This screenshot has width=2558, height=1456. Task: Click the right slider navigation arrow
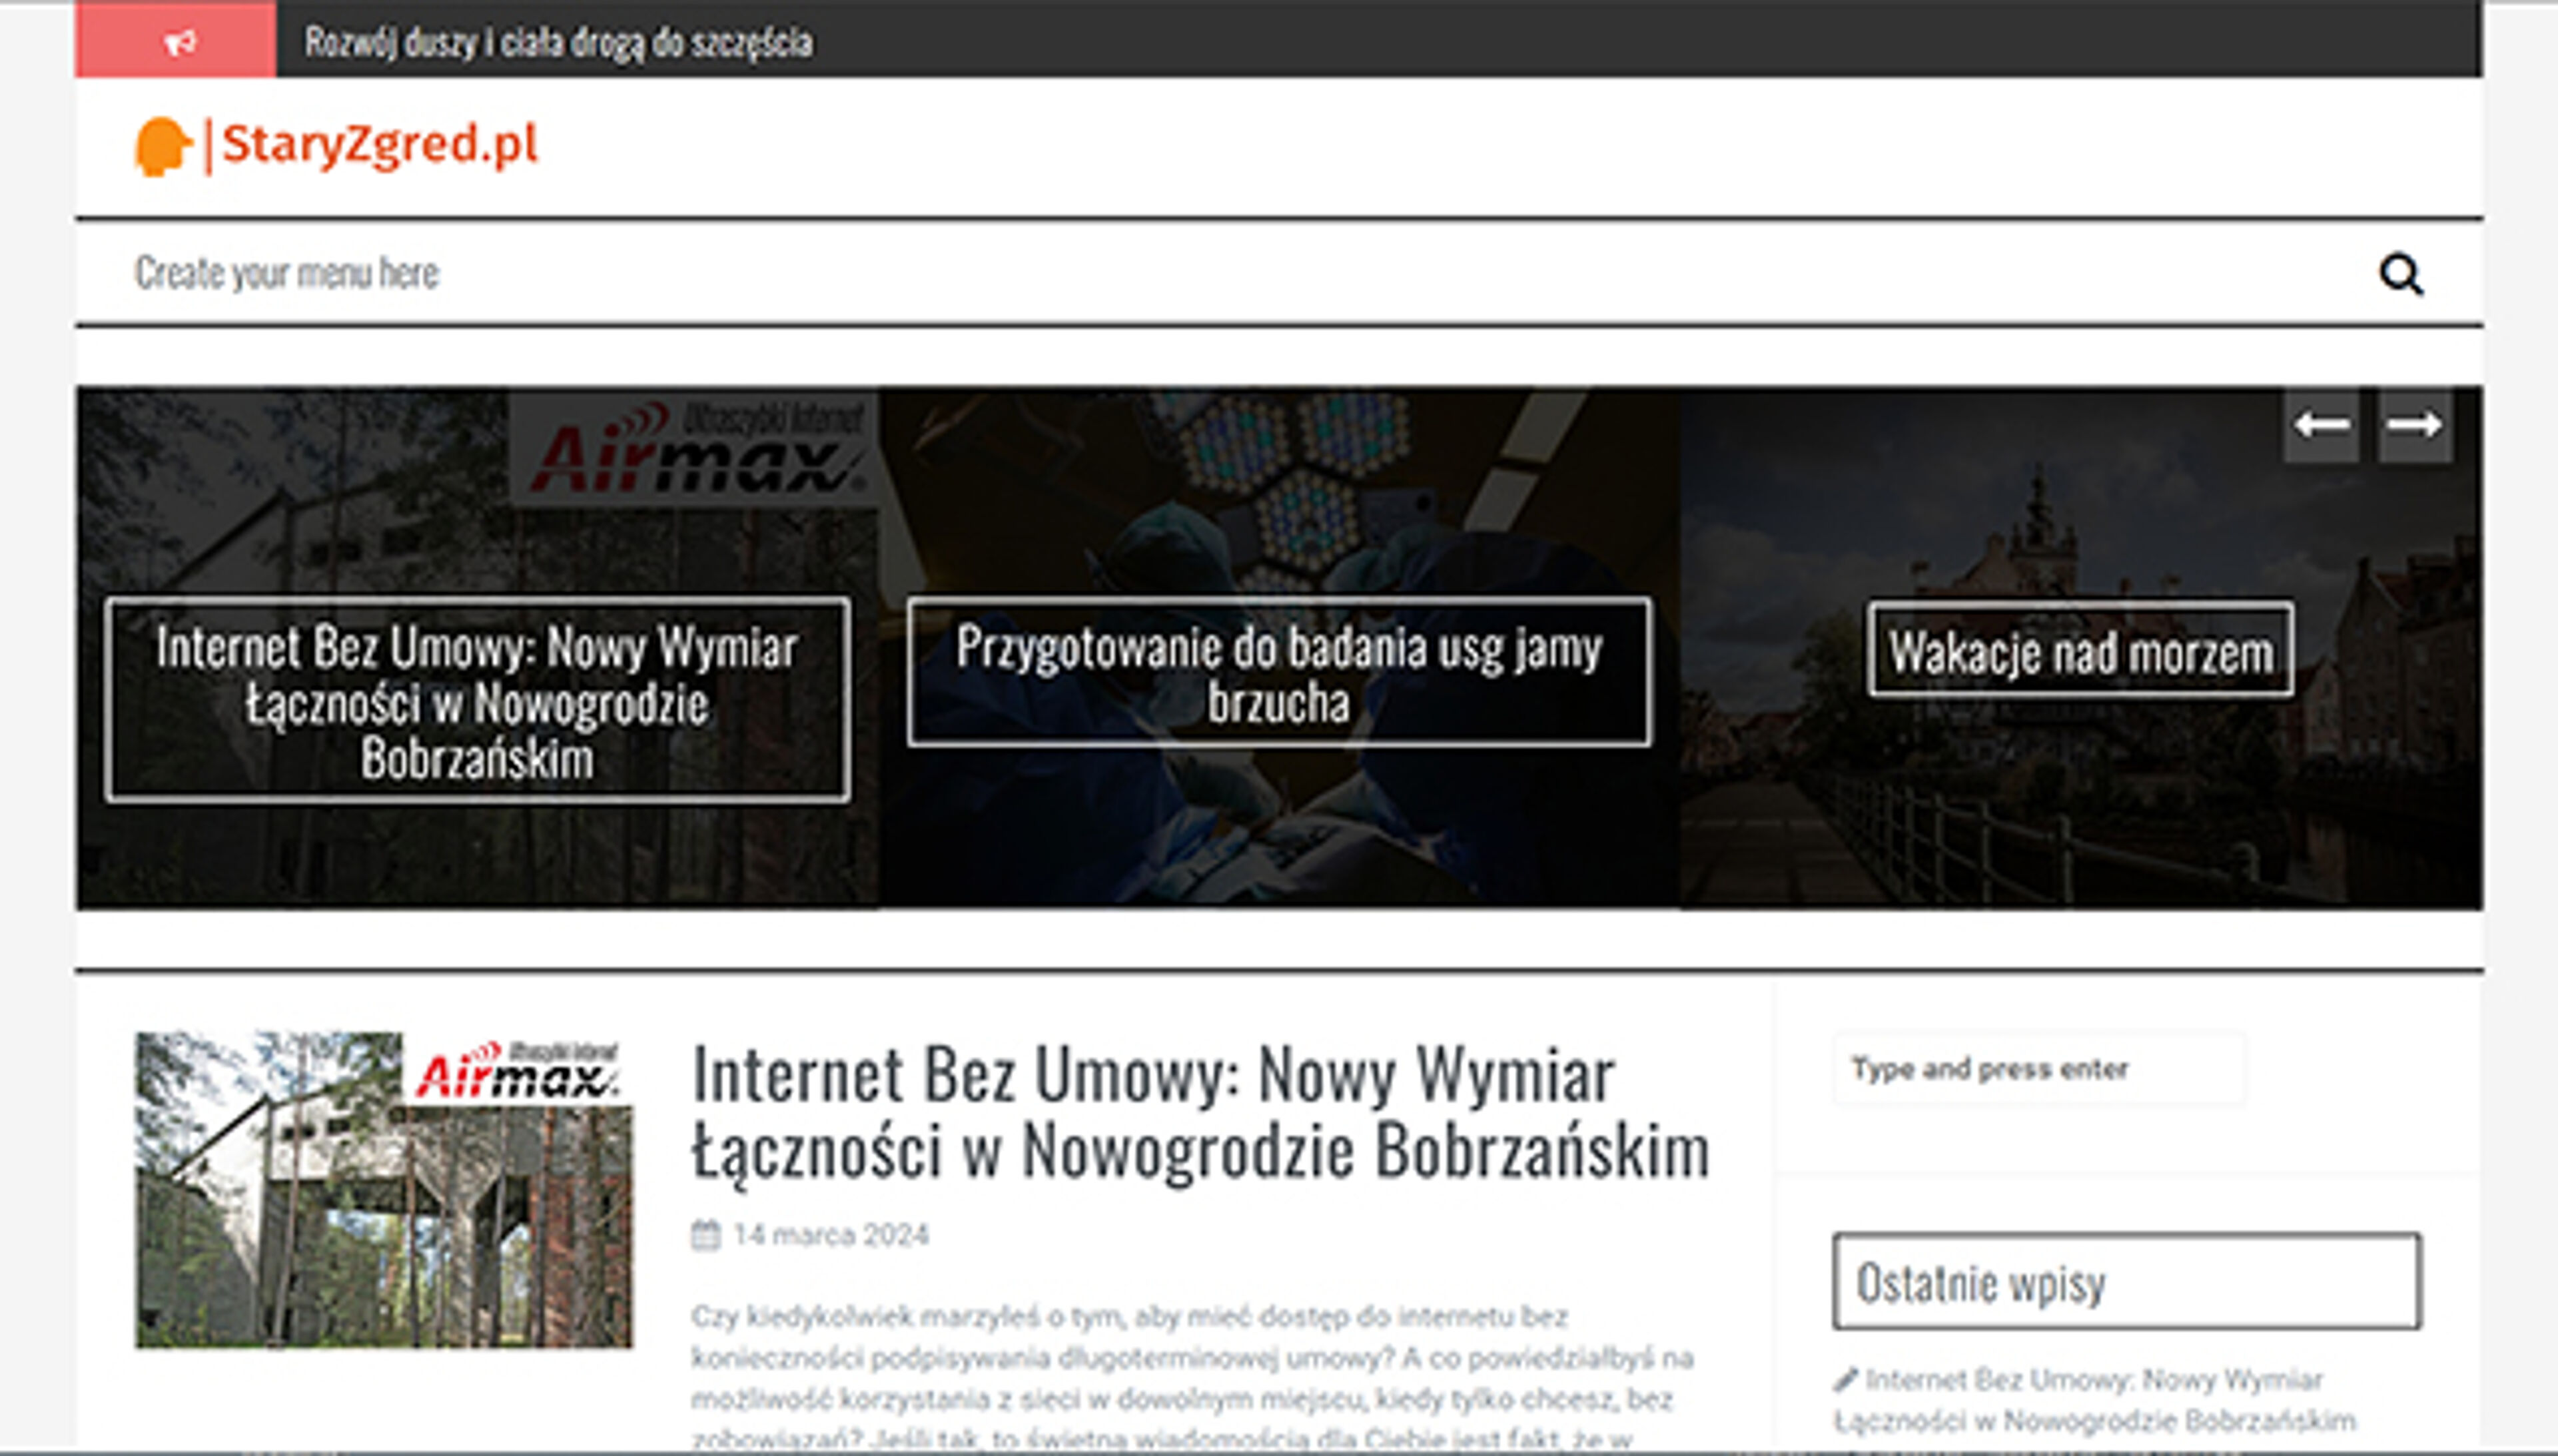[x=2413, y=424]
